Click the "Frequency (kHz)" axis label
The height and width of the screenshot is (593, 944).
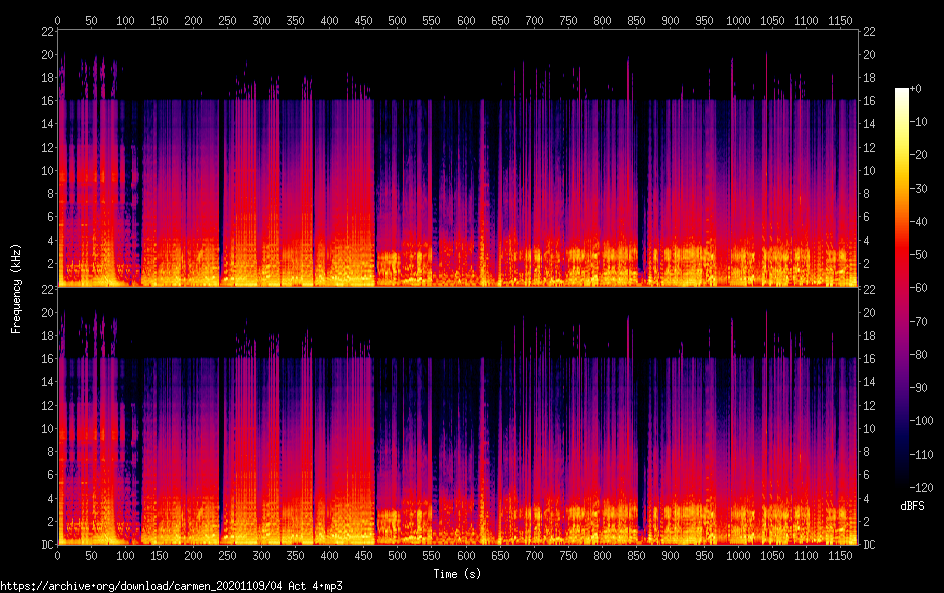pos(16,289)
